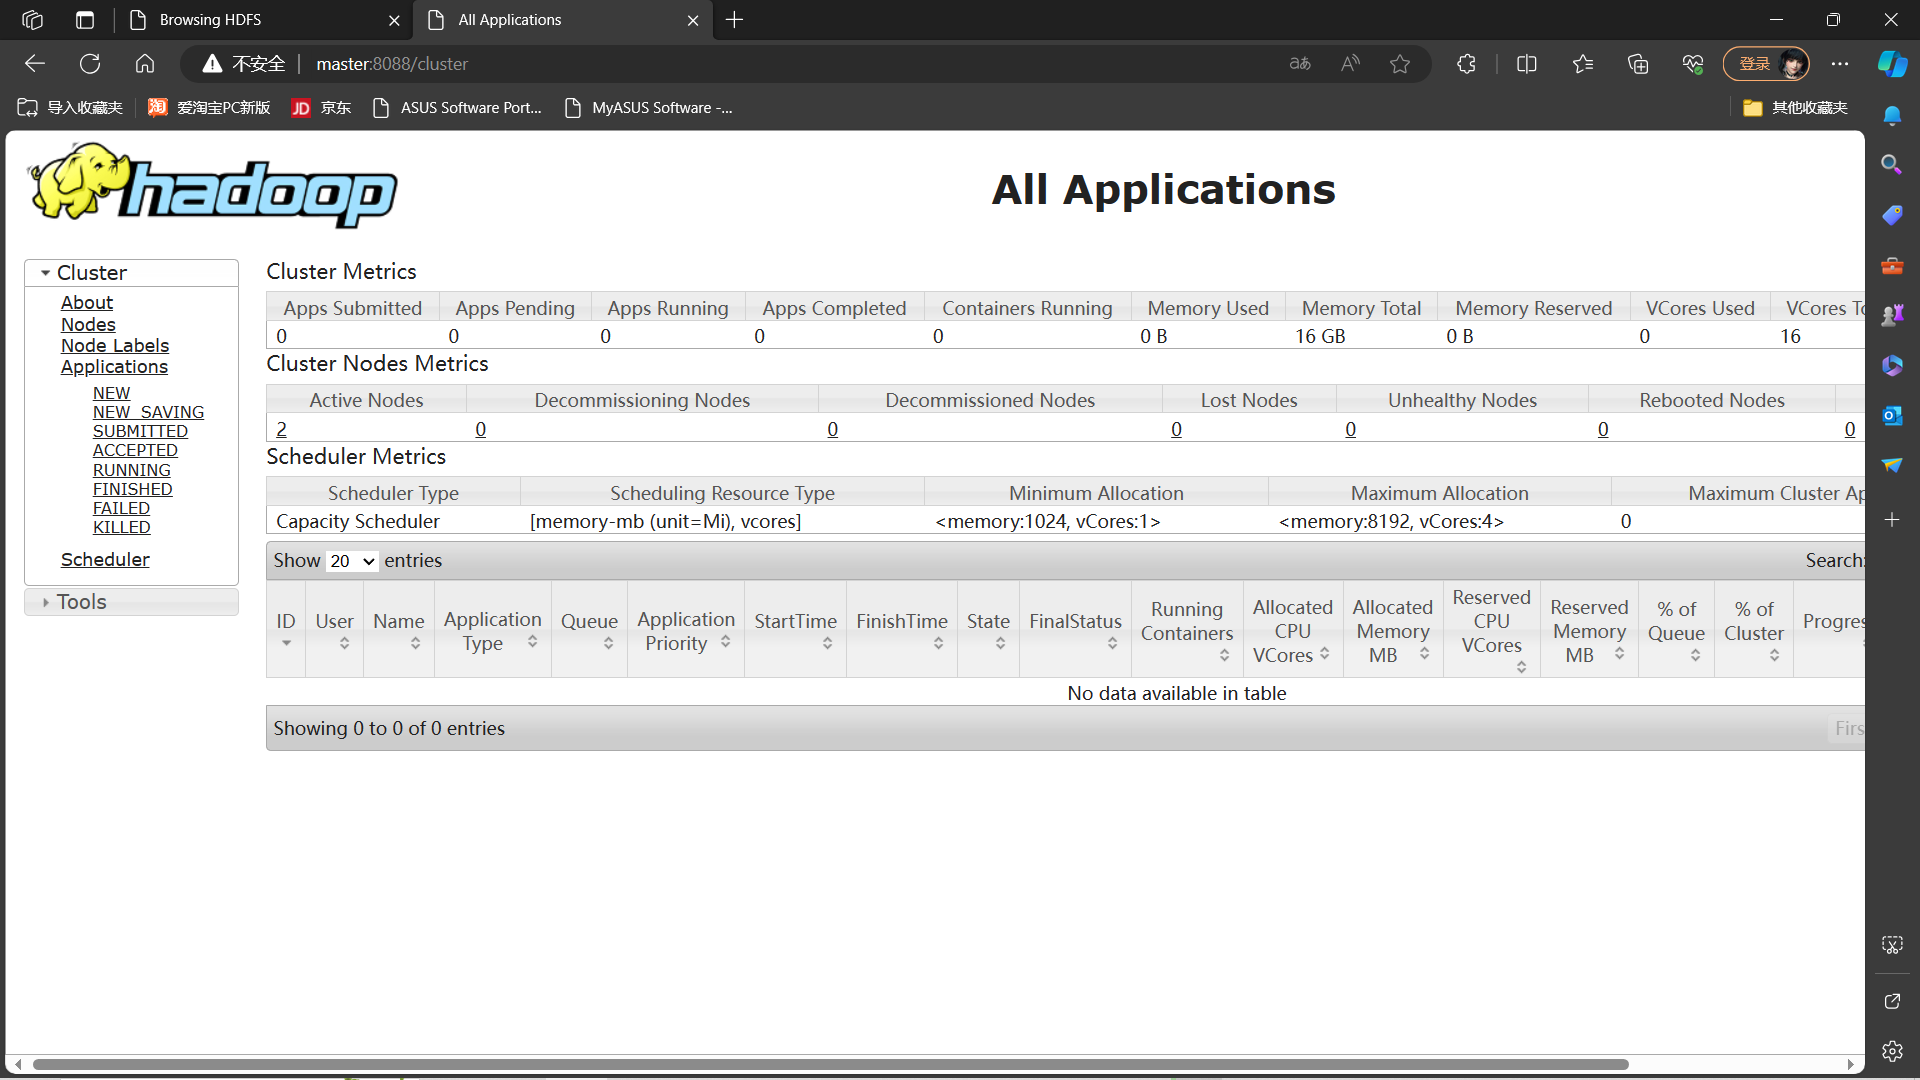
Task: Open Outlook icon in Edge sidebar
Action: [1892, 416]
